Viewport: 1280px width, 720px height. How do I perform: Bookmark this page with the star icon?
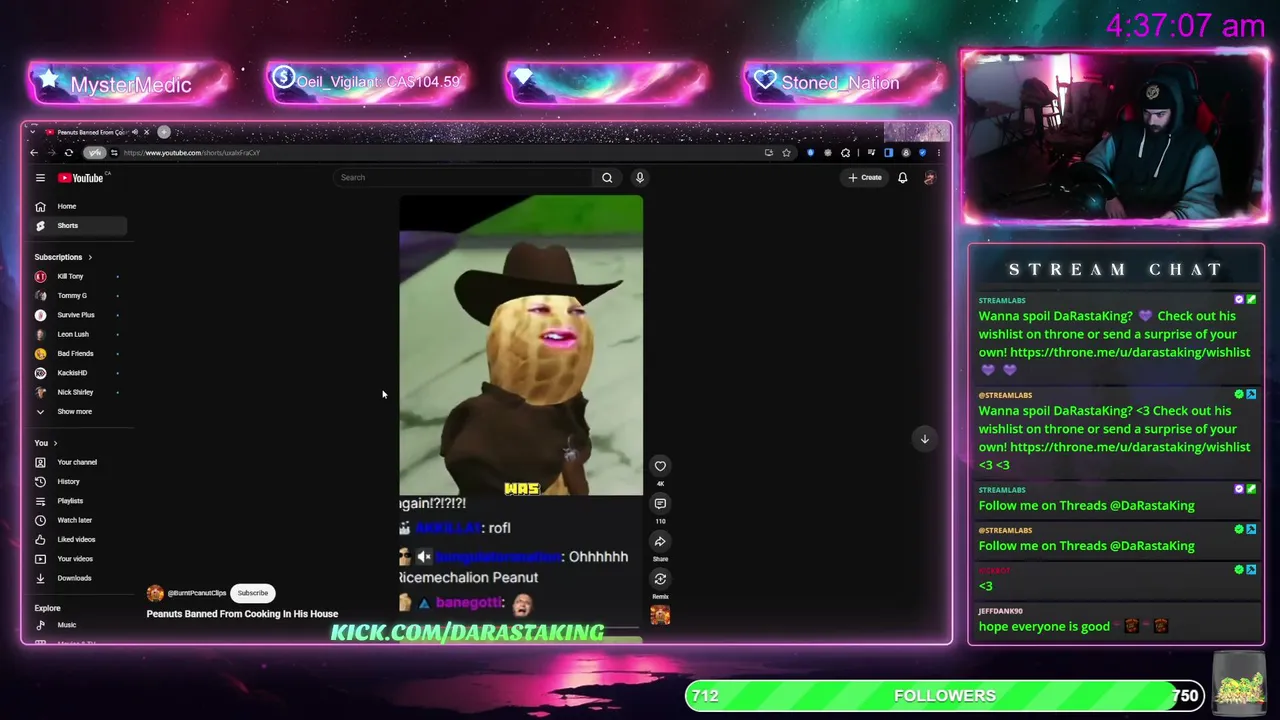tap(786, 153)
